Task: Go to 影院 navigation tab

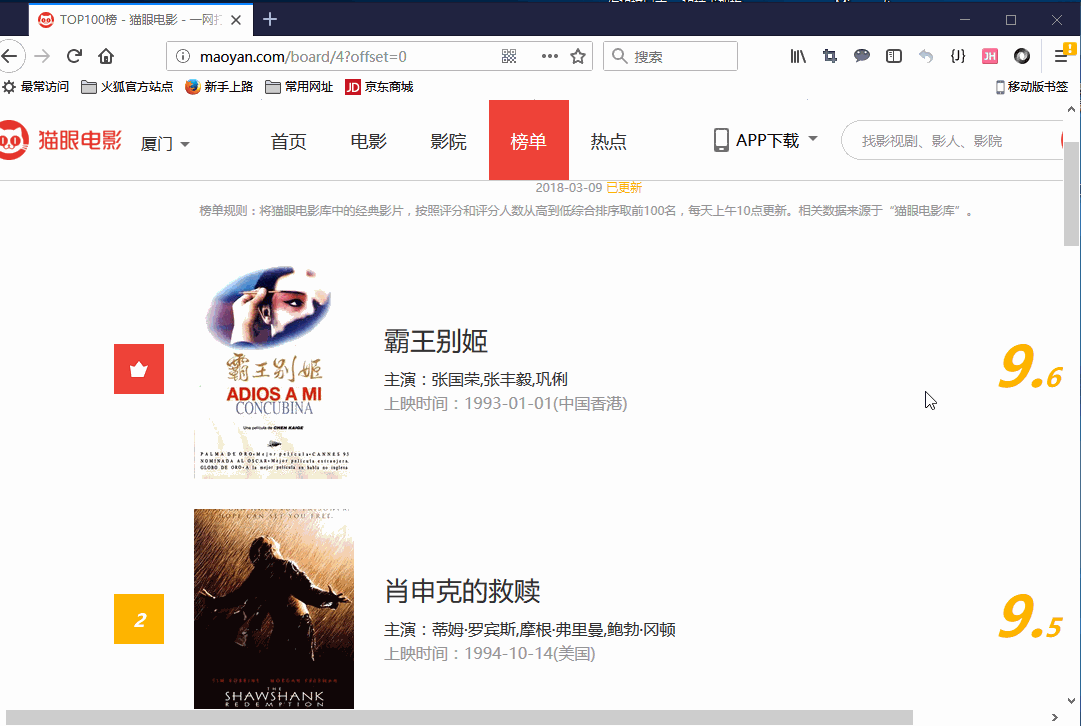Action: [x=448, y=141]
